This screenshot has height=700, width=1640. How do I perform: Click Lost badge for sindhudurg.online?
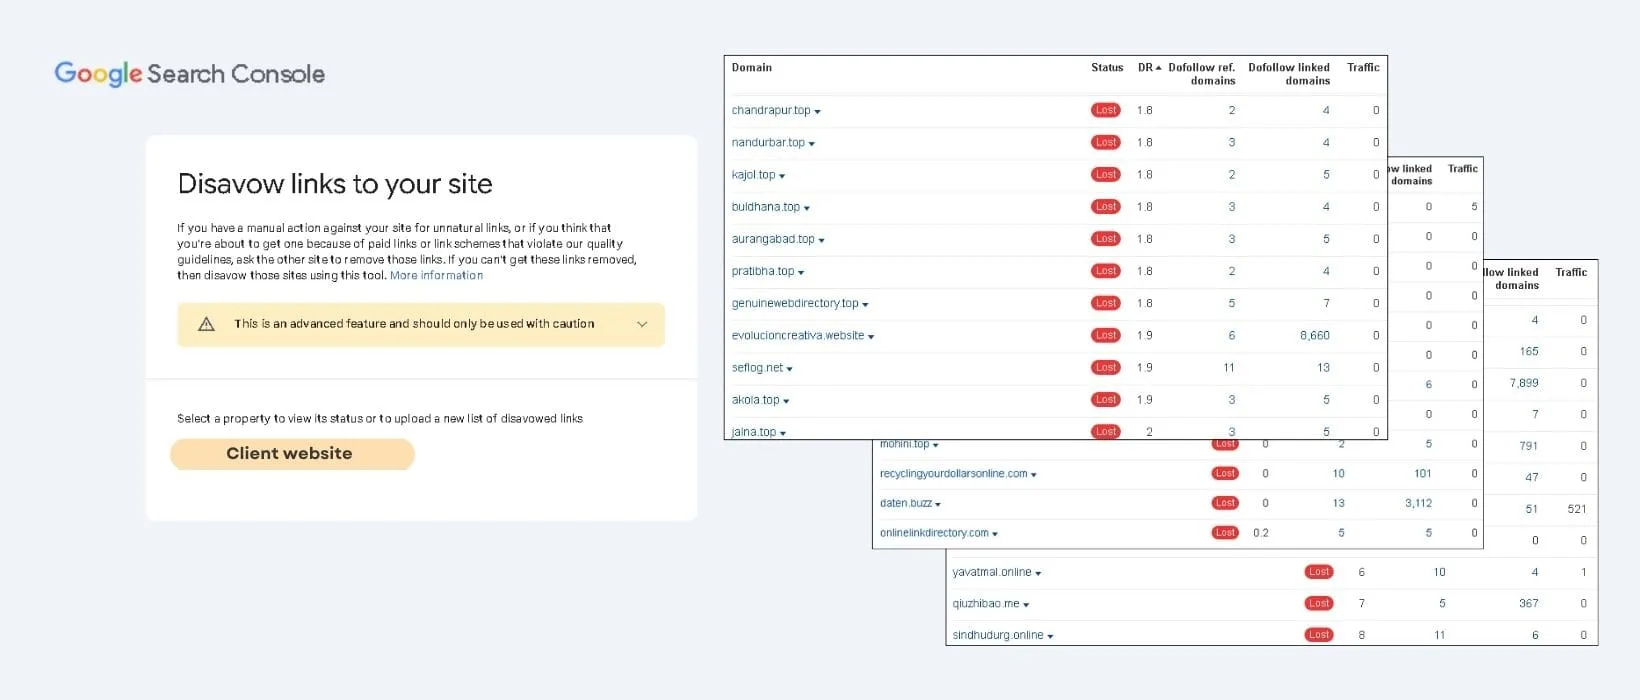[x=1318, y=635]
